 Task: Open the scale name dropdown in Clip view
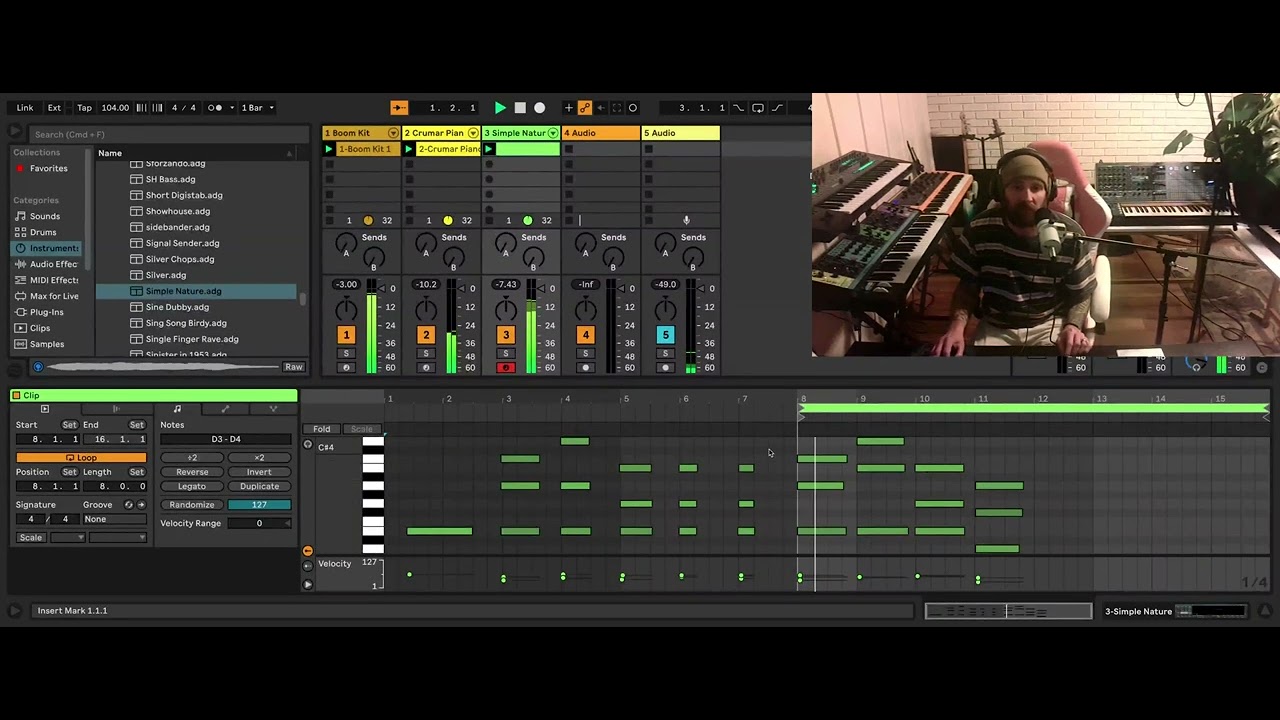pyautogui.click(x=118, y=538)
